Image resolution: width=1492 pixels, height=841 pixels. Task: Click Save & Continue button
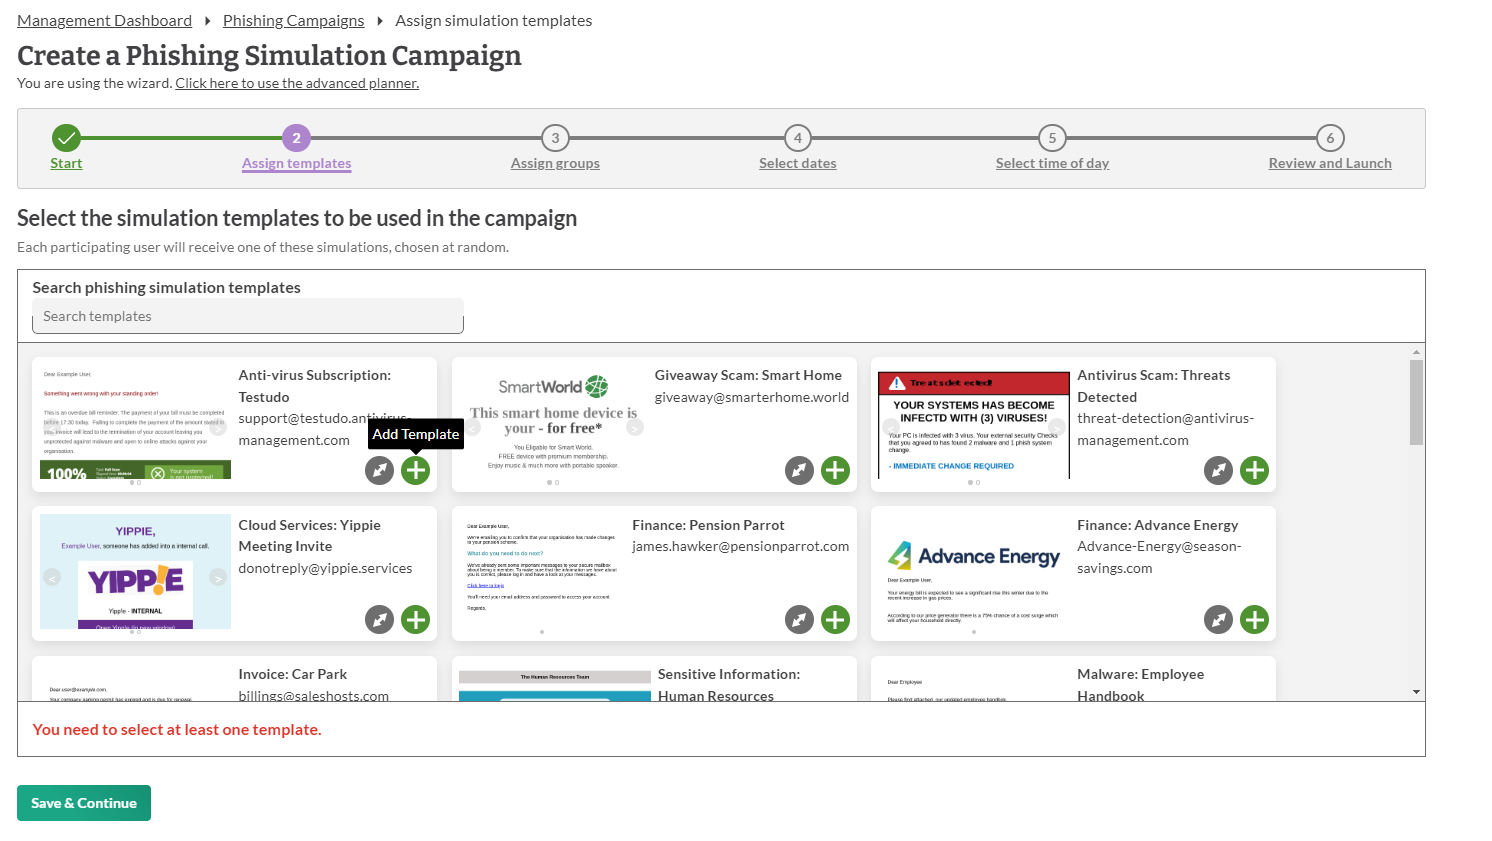pos(84,803)
